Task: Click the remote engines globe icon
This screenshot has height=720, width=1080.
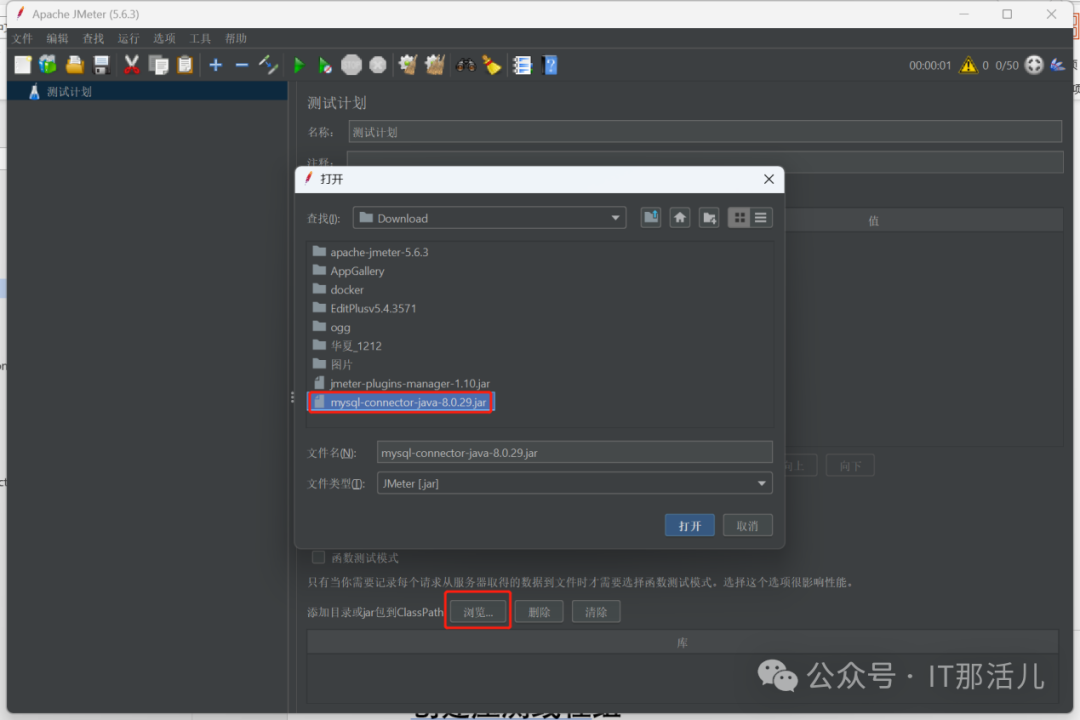Action: click(x=1034, y=65)
